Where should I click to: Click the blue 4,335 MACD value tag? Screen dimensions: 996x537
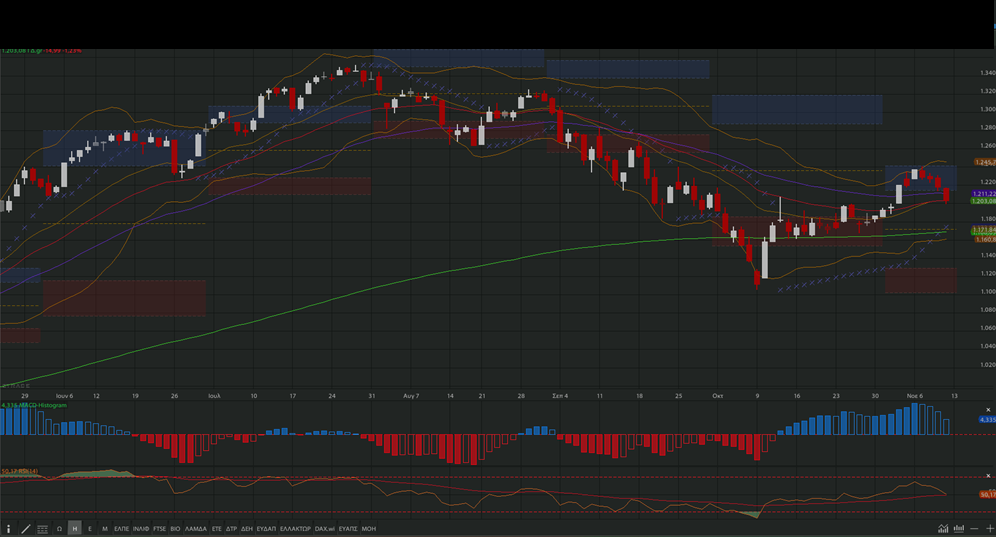tap(987, 419)
